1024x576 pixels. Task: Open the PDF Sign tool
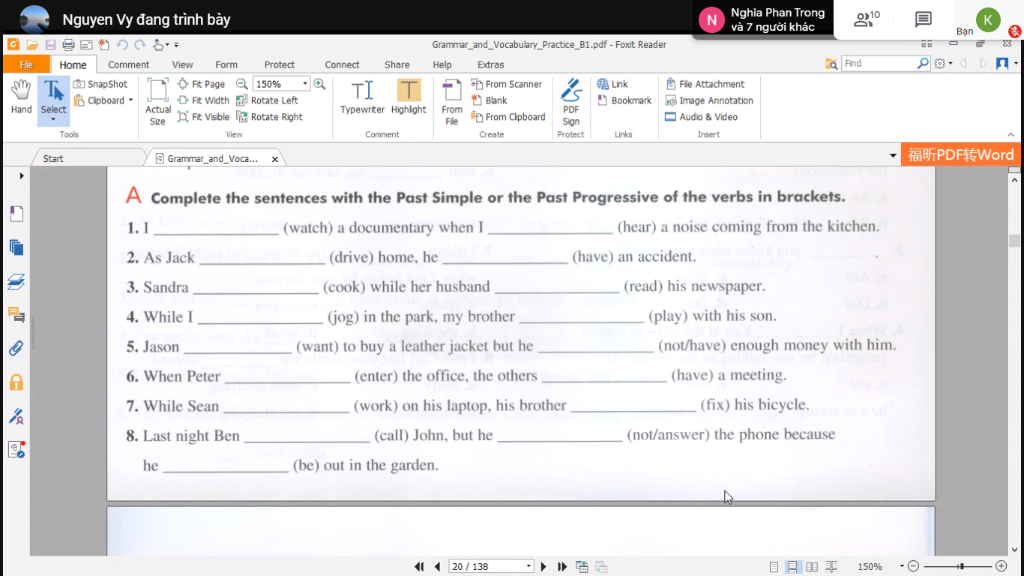571,103
